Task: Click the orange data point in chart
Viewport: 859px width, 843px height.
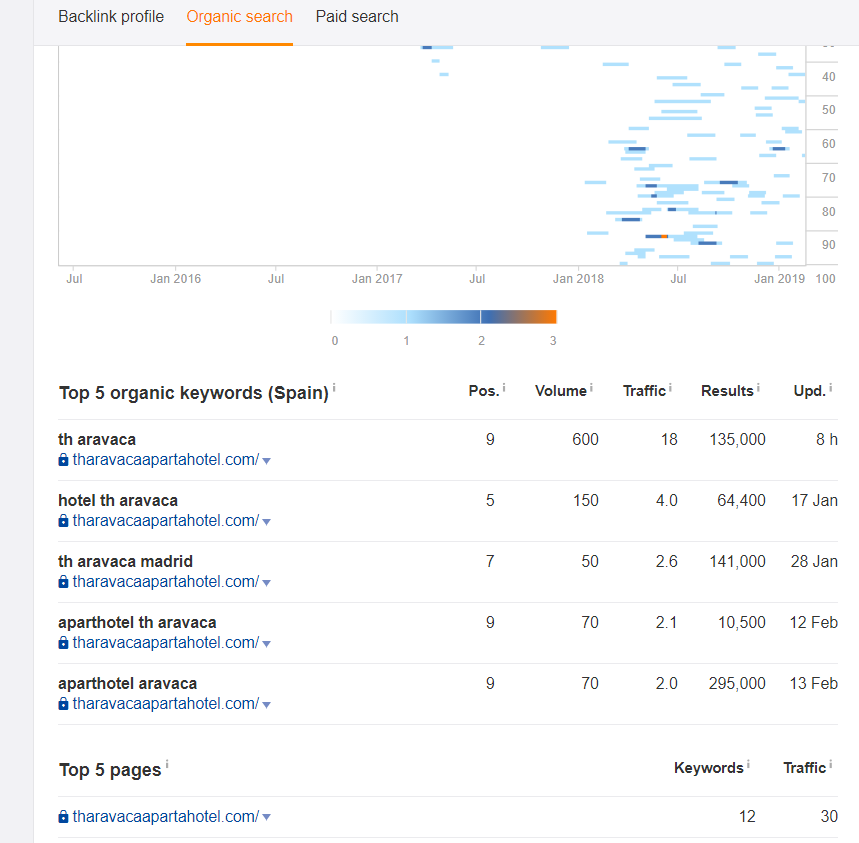Action: coord(664,236)
